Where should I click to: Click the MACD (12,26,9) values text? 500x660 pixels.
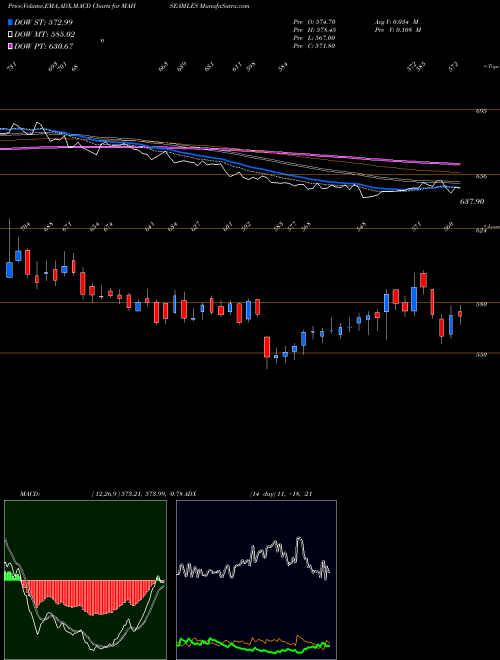coord(137,494)
